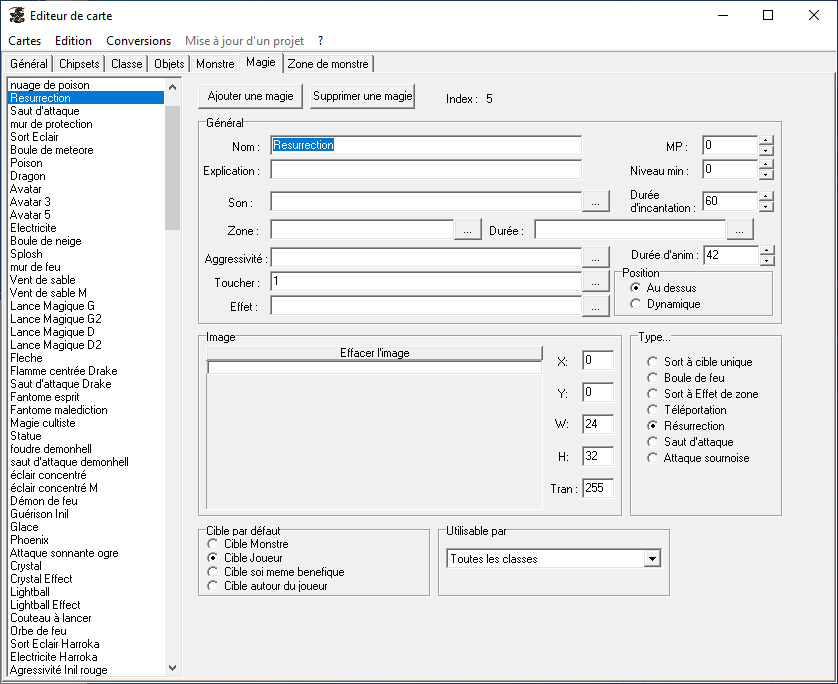Select the Dynamique position option
Image resolution: width=838 pixels, height=684 pixels.
tap(636, 304)
